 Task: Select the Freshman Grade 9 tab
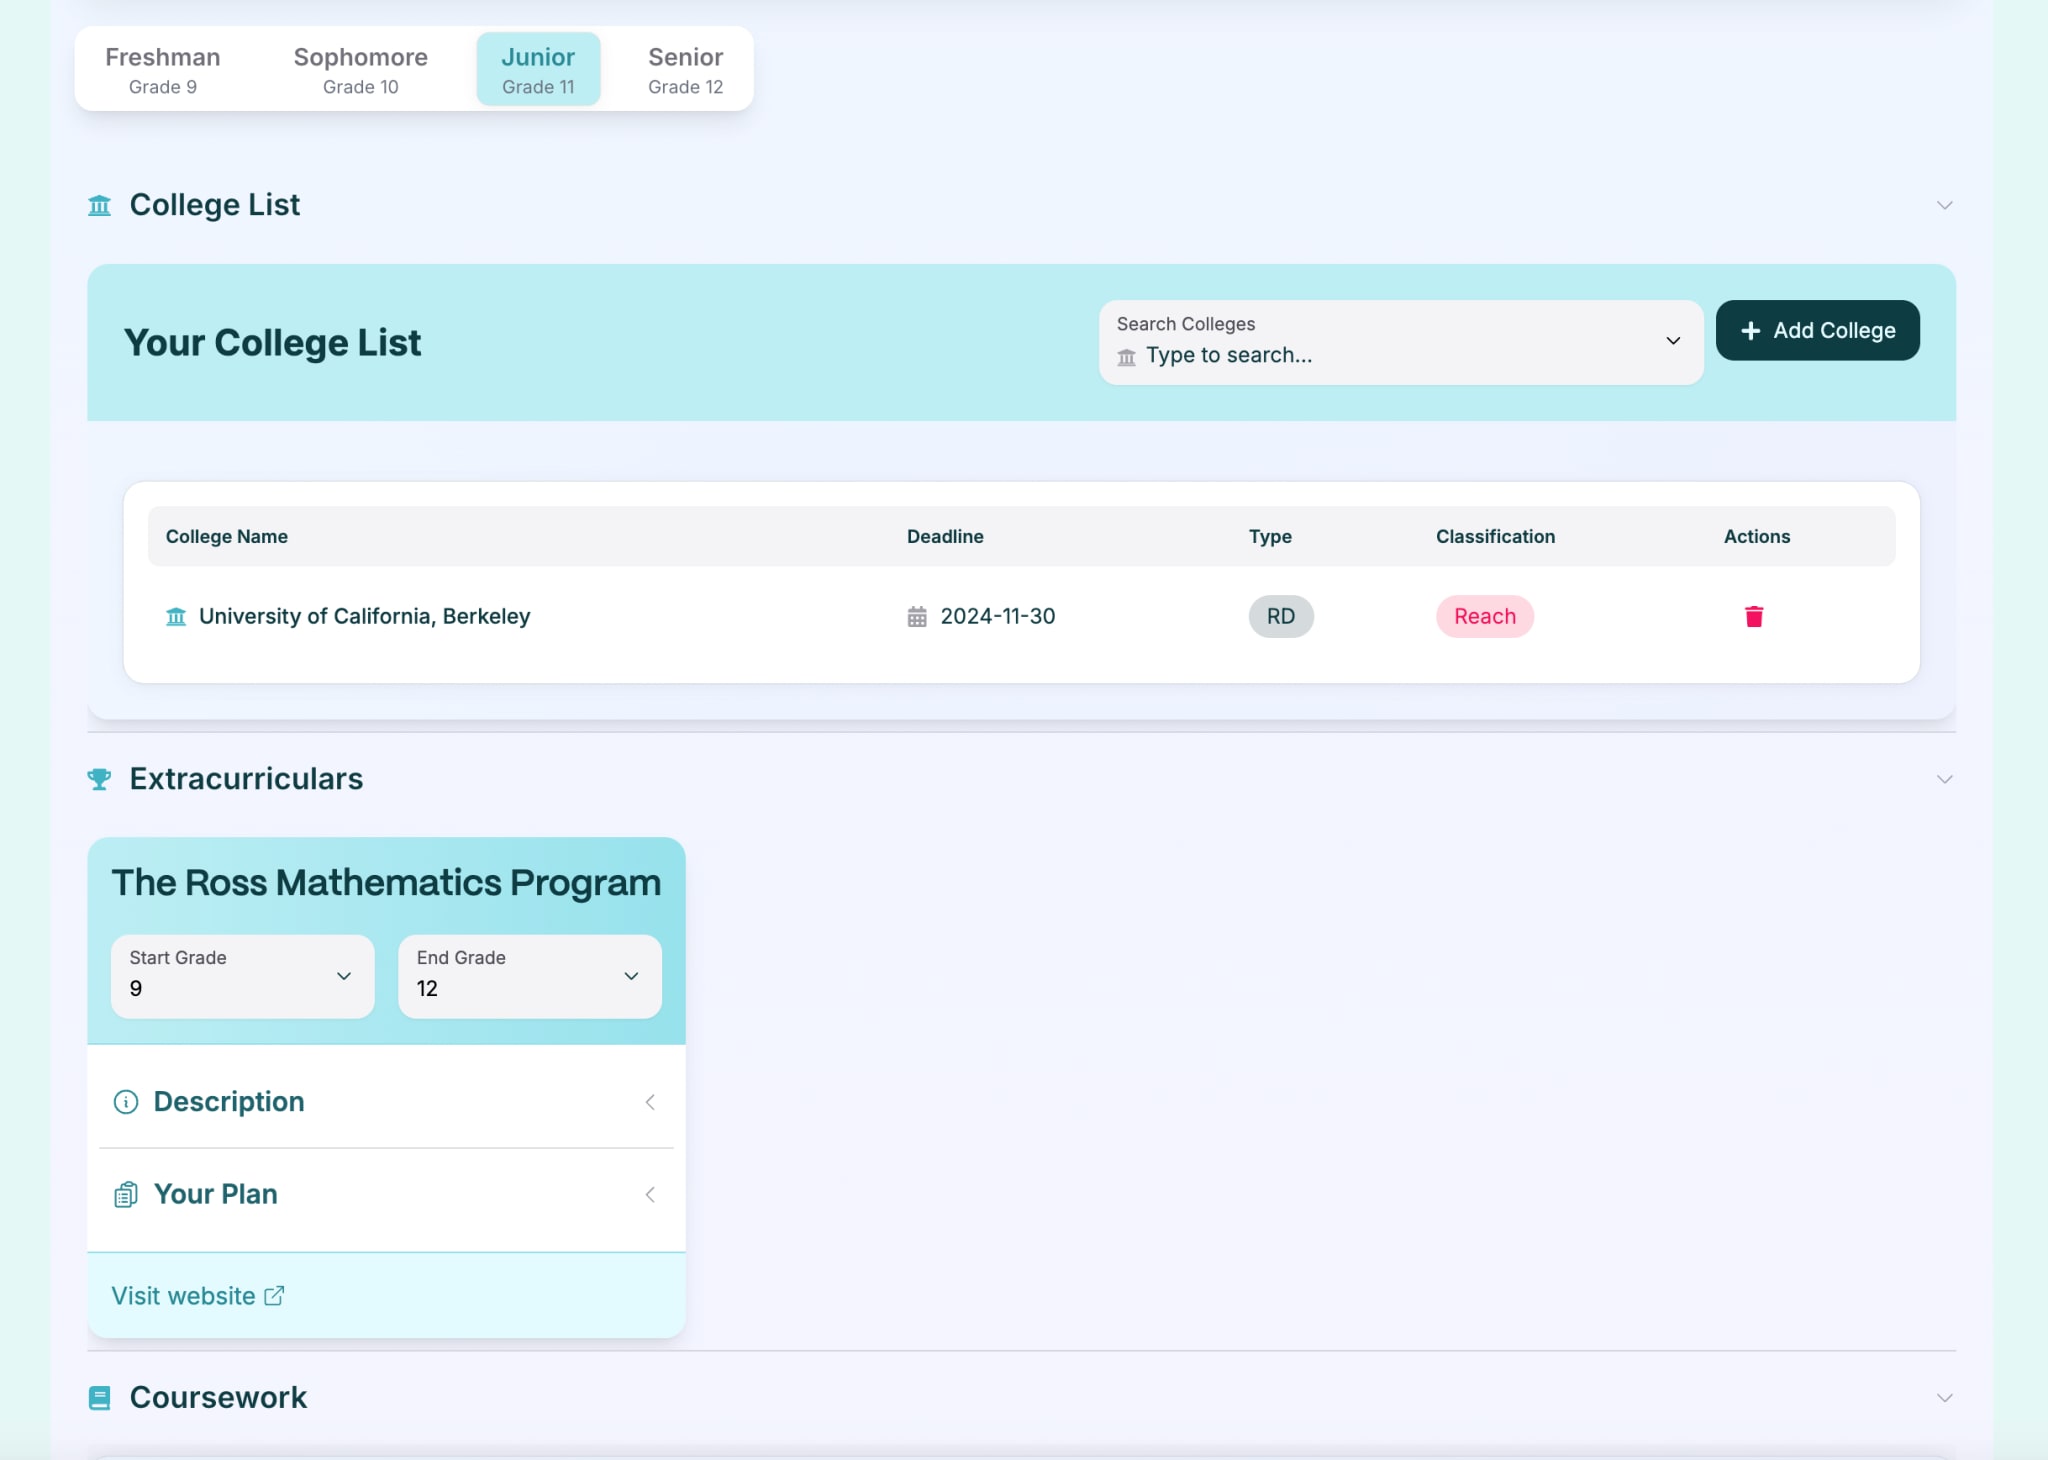(162, 69)
